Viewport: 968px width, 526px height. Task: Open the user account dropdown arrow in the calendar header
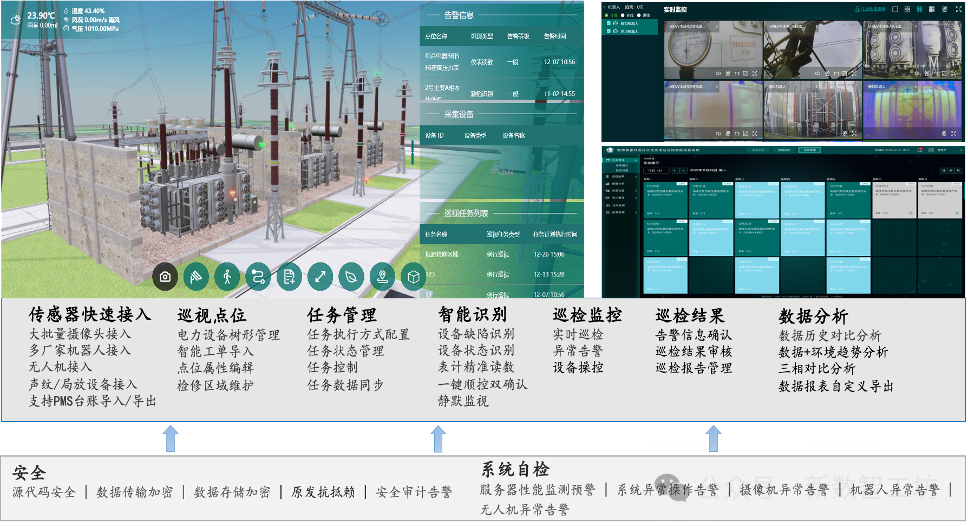(959, 150)
